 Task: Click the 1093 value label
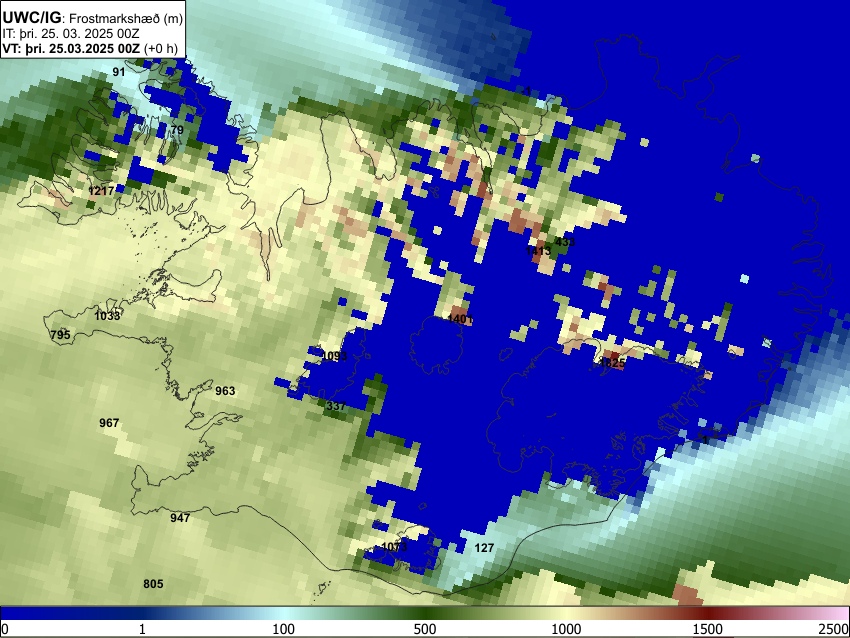334,356
